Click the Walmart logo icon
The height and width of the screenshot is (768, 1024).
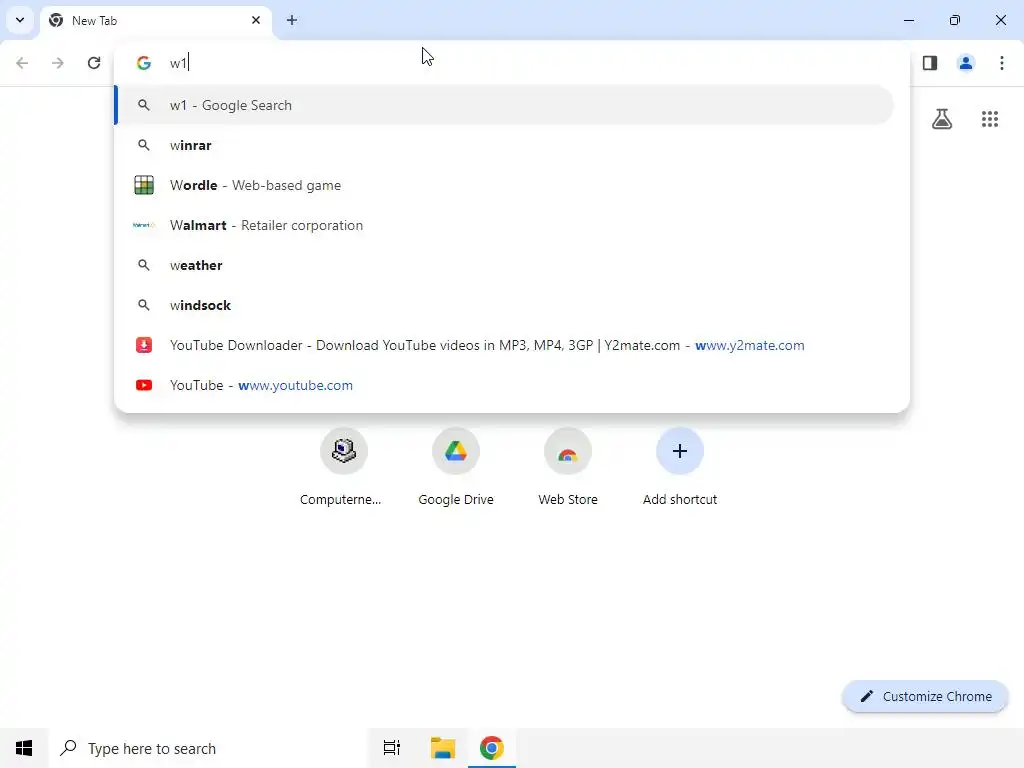point(144,225)
